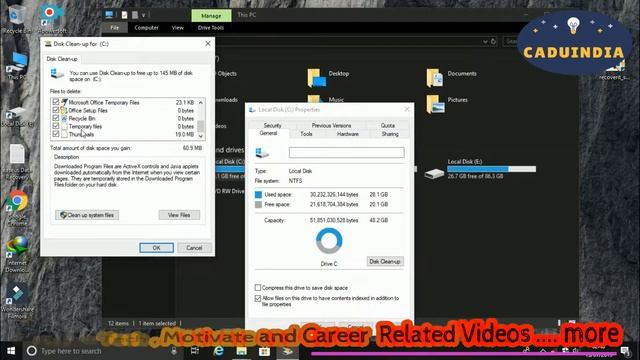Switch to the Security tab in Properties
This screenshot has height=360, width=640.
pos(272,125)
